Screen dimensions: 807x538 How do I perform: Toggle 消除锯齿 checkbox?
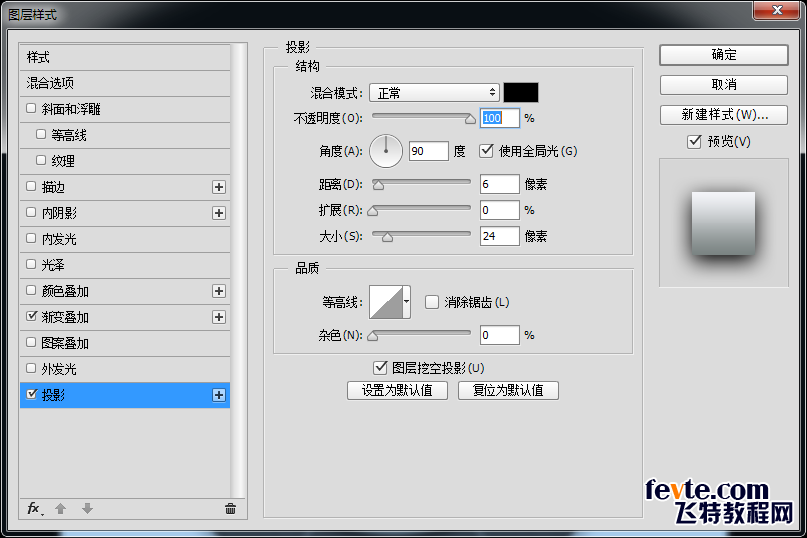[432, 302]
